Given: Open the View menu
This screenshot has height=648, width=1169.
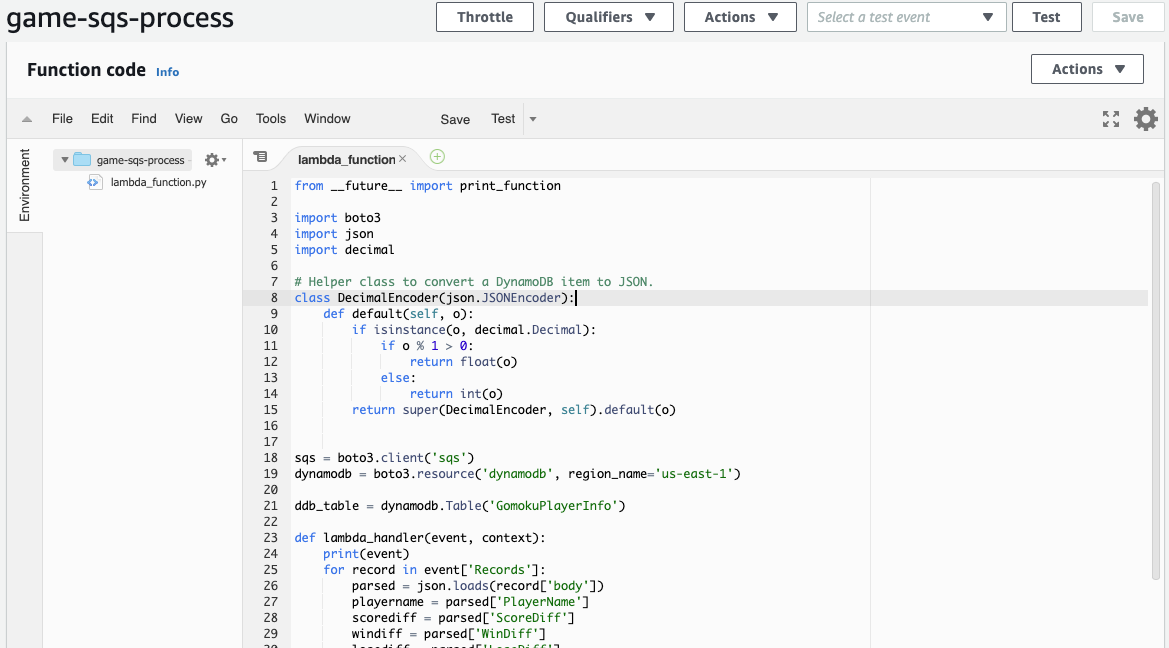Looking at the screenshot, I should tap(189, 119).
